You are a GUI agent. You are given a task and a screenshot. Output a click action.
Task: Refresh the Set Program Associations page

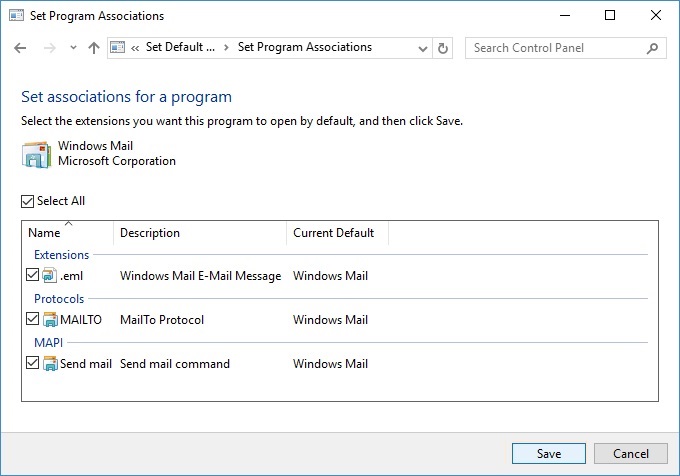coord(442,48)
